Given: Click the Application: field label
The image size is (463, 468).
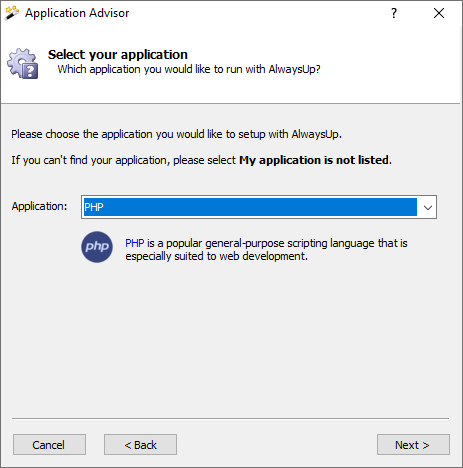Looking at the screenshot, I should (39, 206).
